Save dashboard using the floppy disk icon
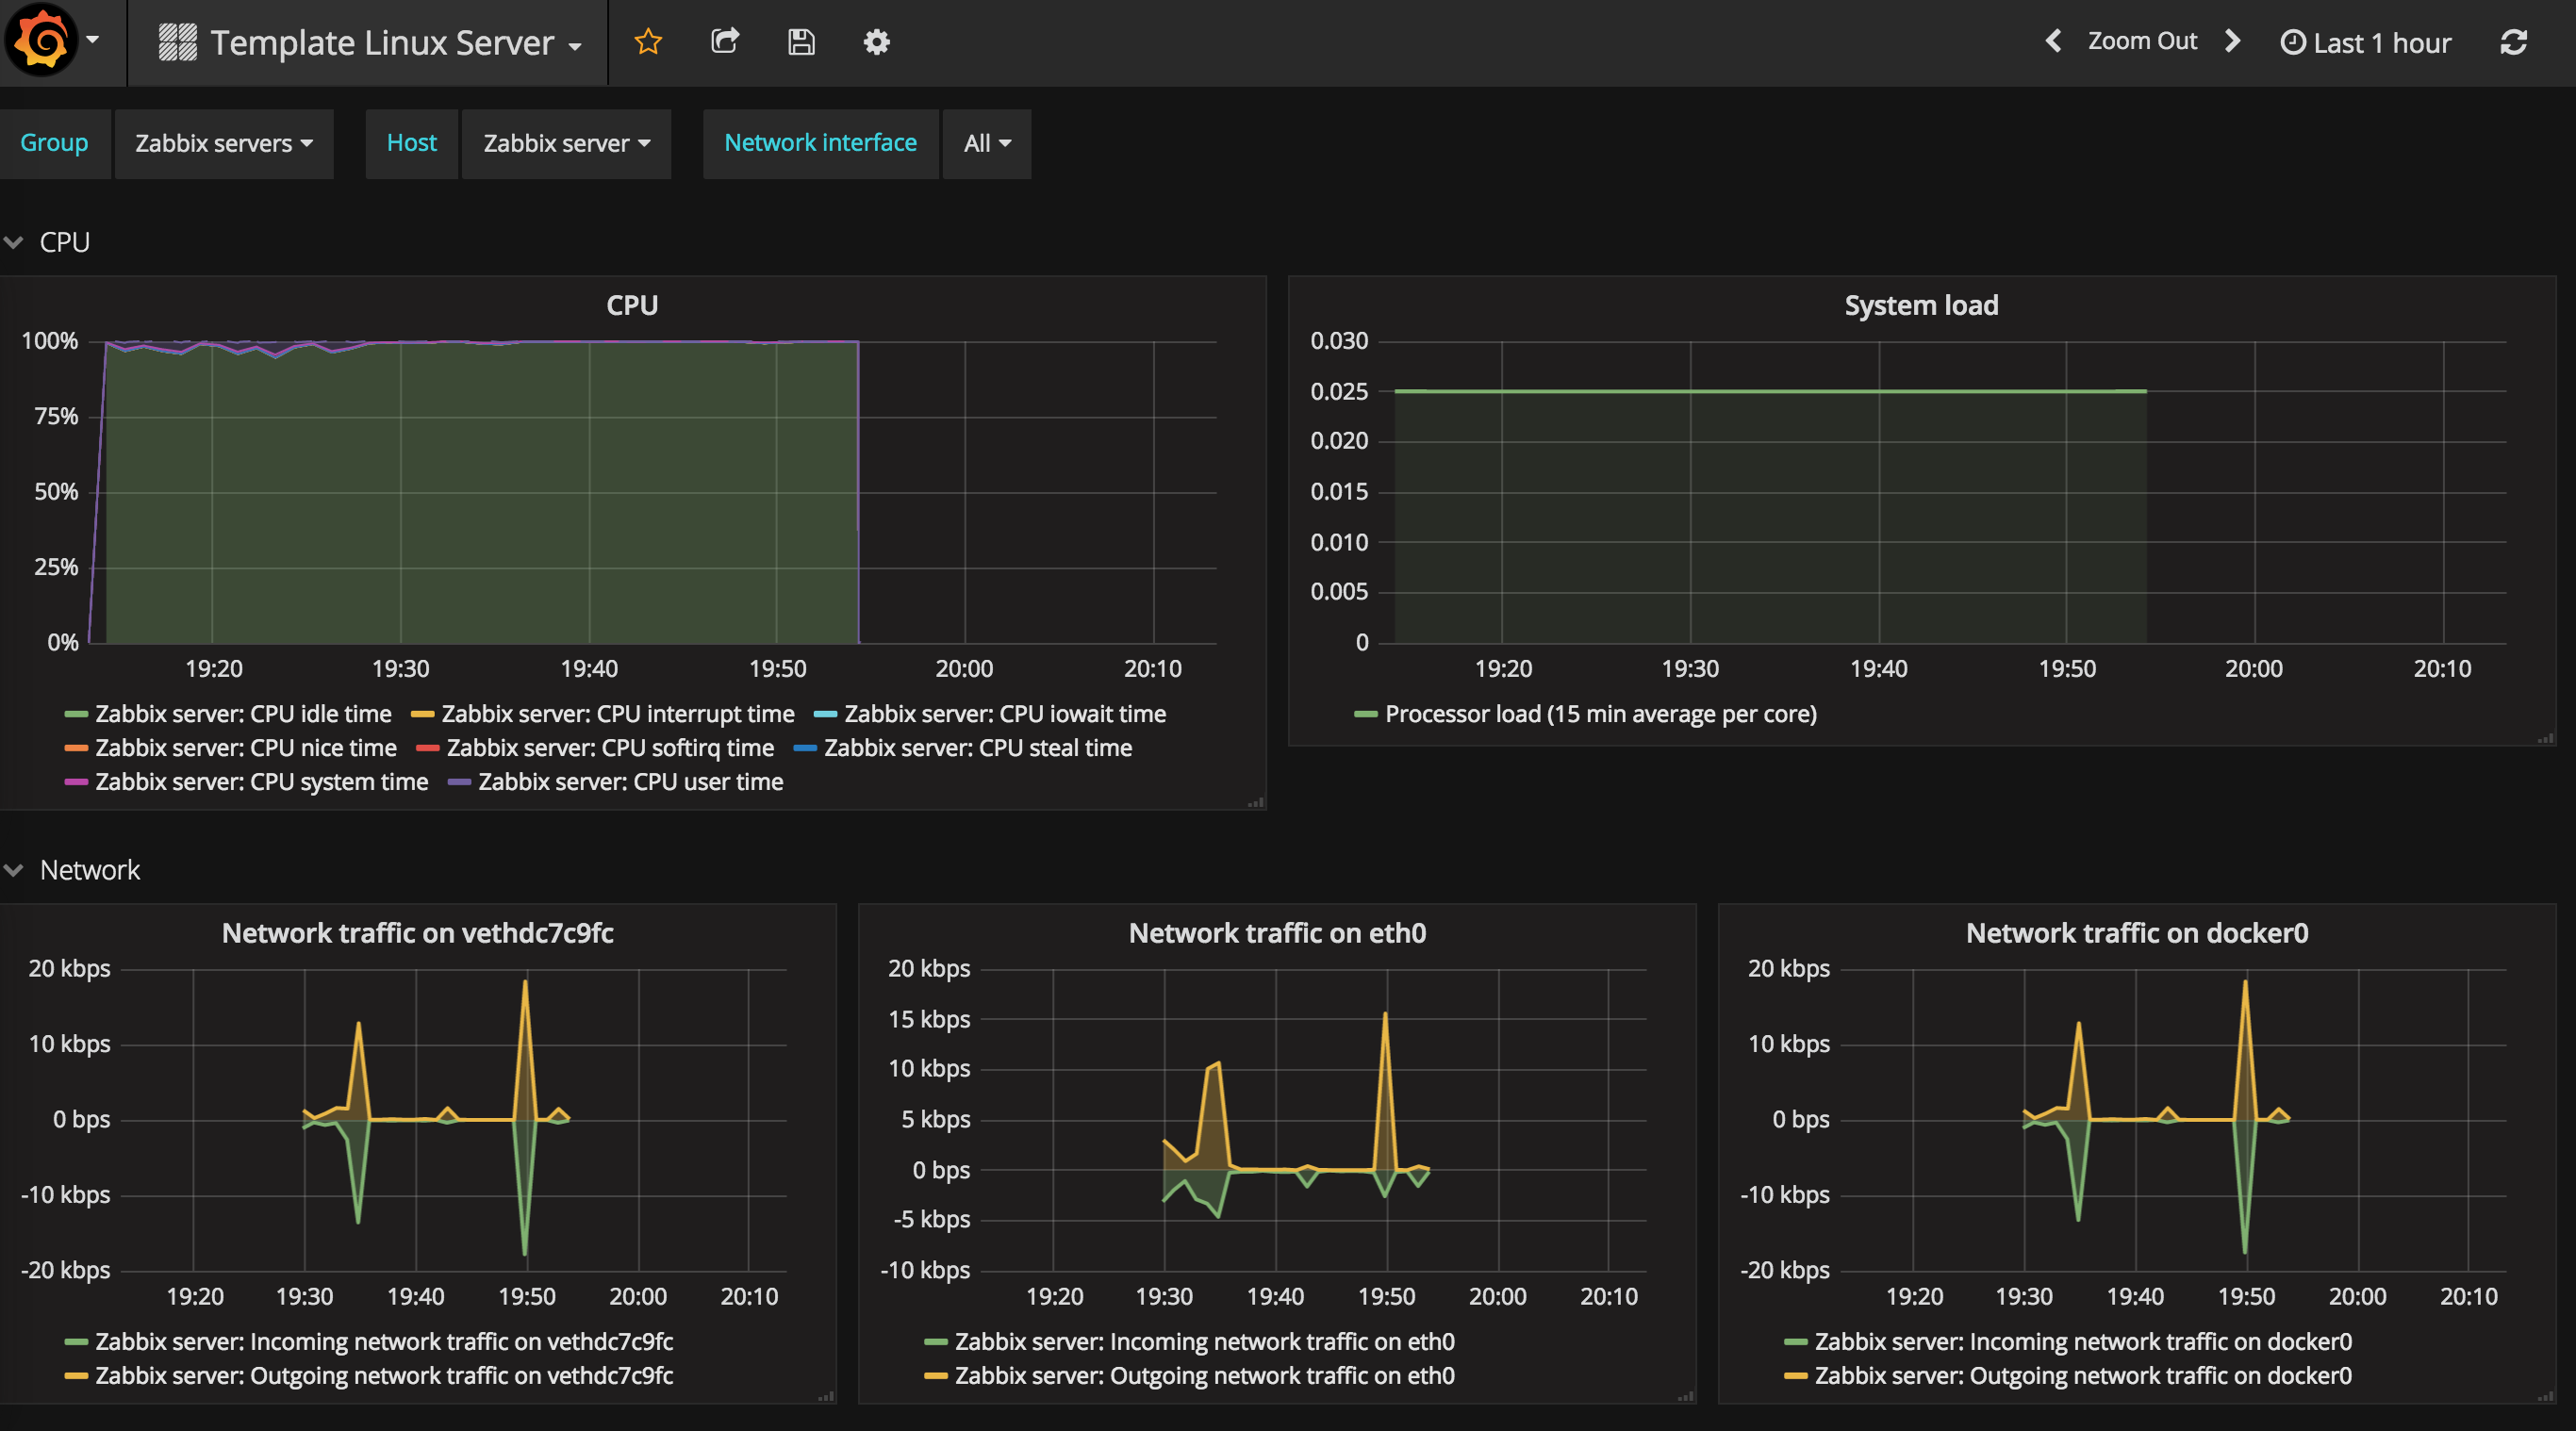Screen dimensions: 2576x1431 [801, 42]
